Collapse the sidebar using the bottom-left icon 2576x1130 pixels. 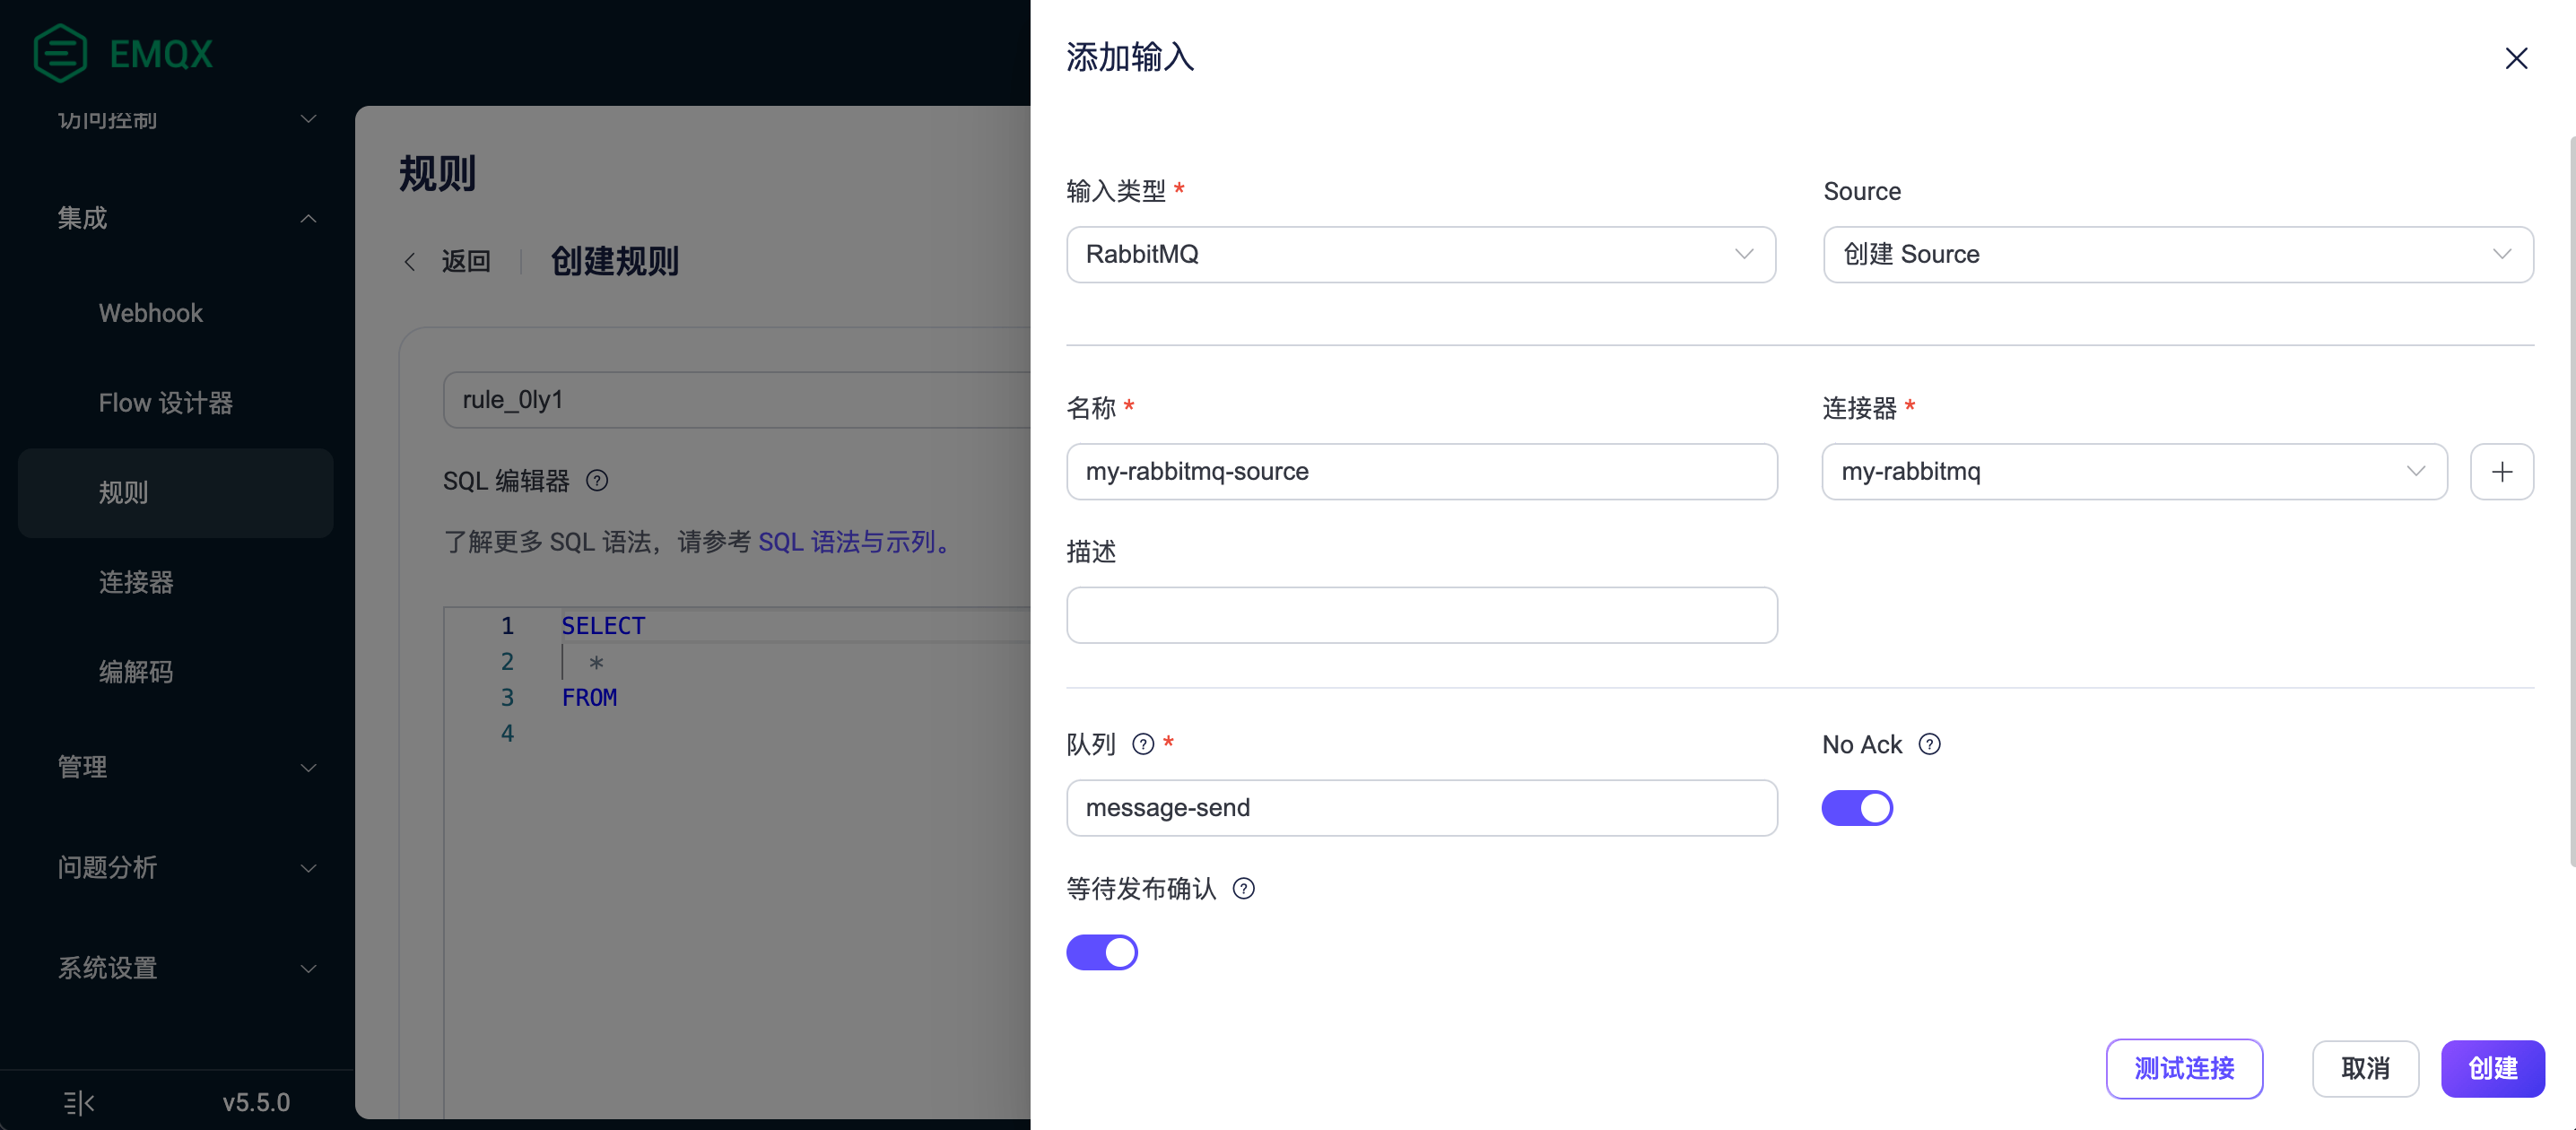(78, 1102)
